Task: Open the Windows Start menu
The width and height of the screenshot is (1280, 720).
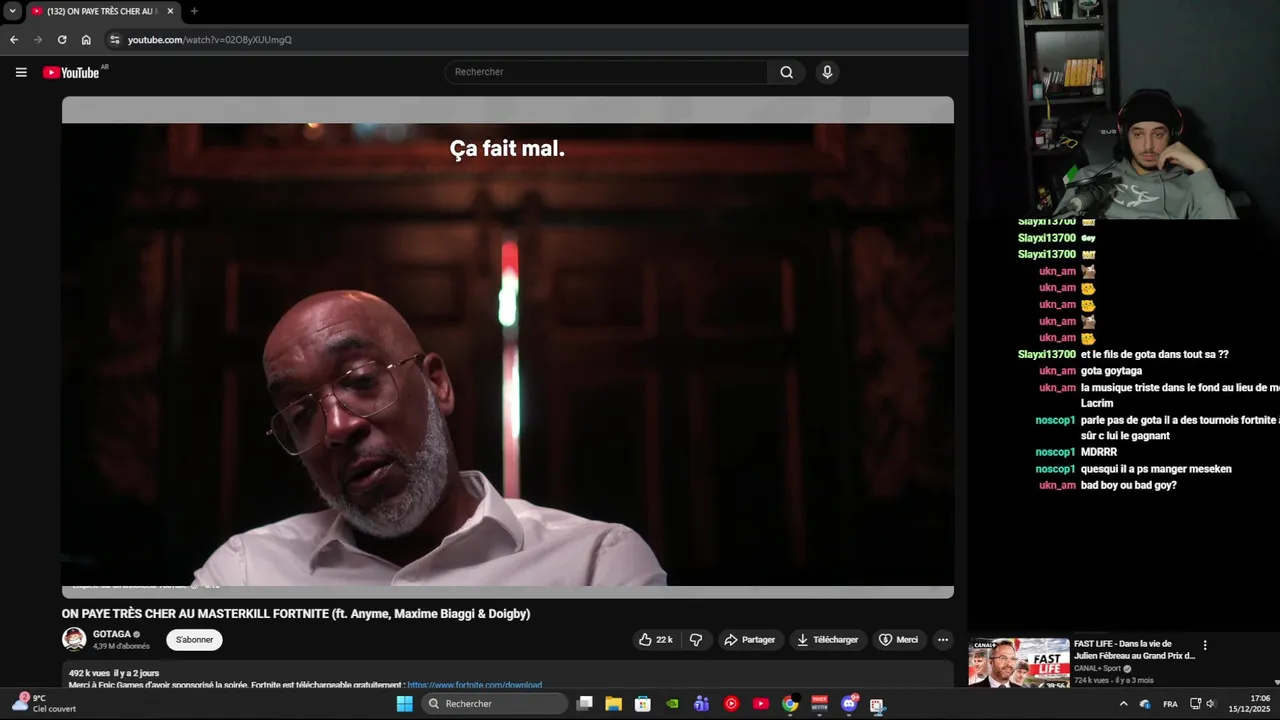Action: [x=405, y=704]
